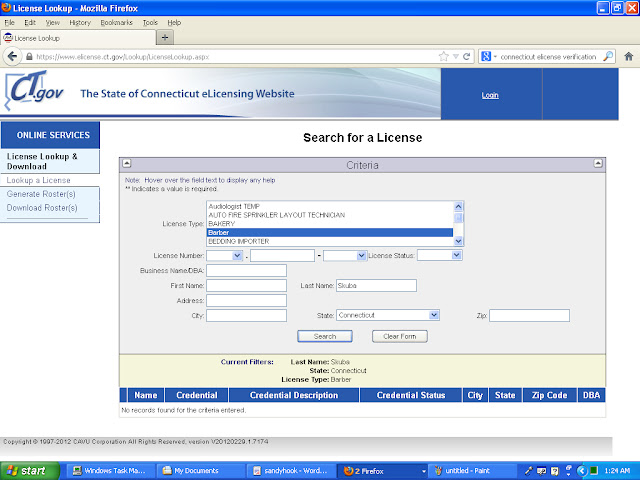Viewport: 640px width, 480px height.
Task: Click the Login link
Action: (490, 95)
